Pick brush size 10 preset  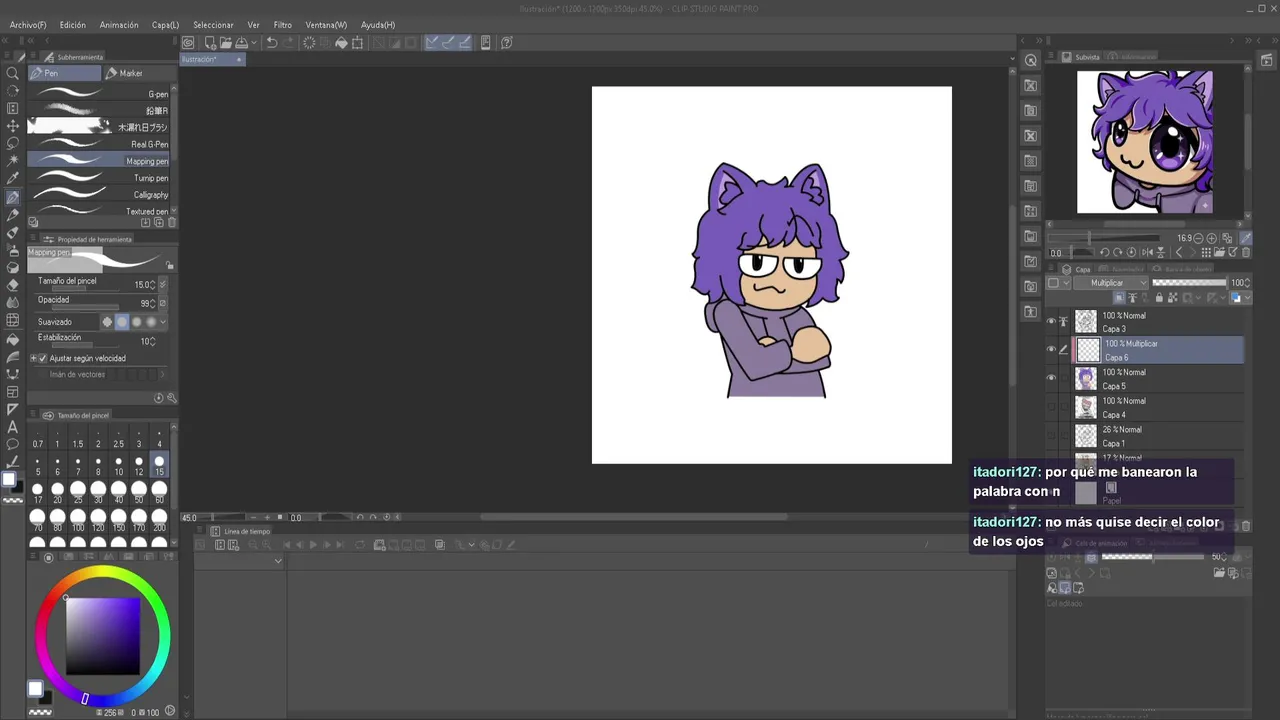118,466
